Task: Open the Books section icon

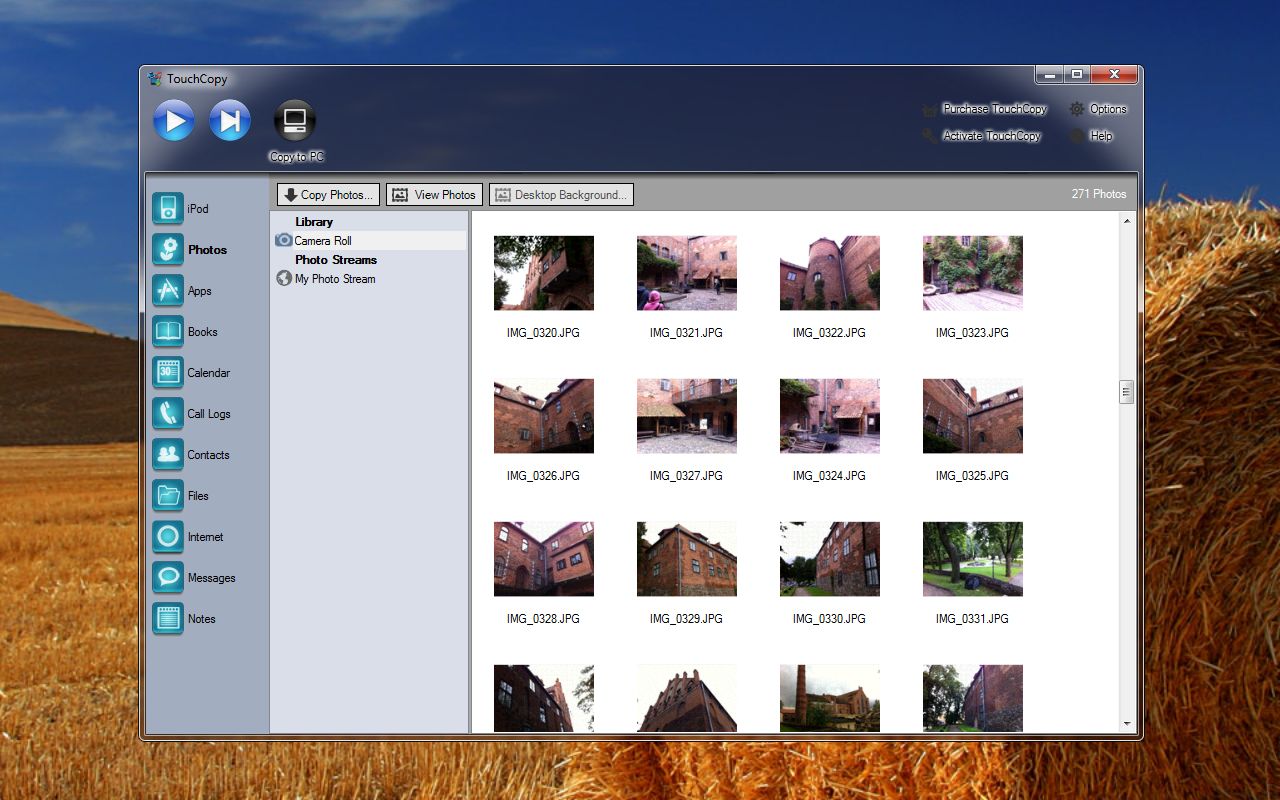Action: pos(168,332)
